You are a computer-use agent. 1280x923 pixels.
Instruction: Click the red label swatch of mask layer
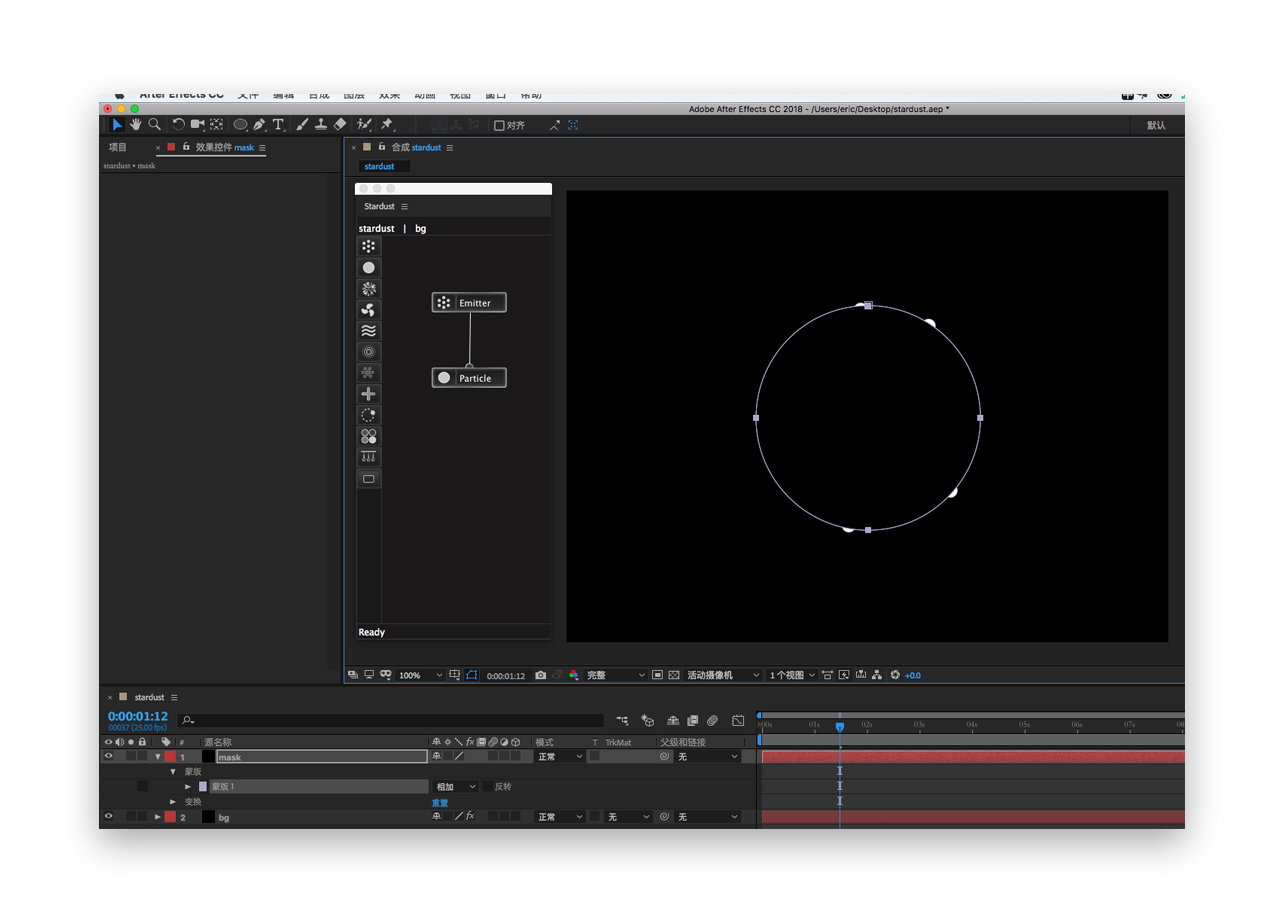click(x=170, y=757)
